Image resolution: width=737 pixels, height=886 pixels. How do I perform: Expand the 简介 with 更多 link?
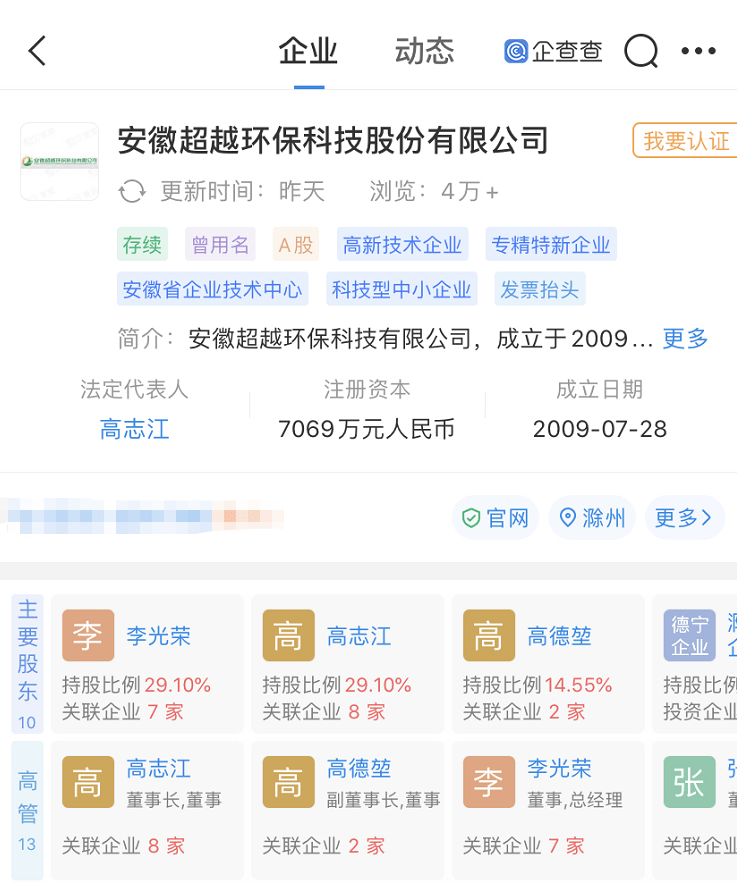685,338
